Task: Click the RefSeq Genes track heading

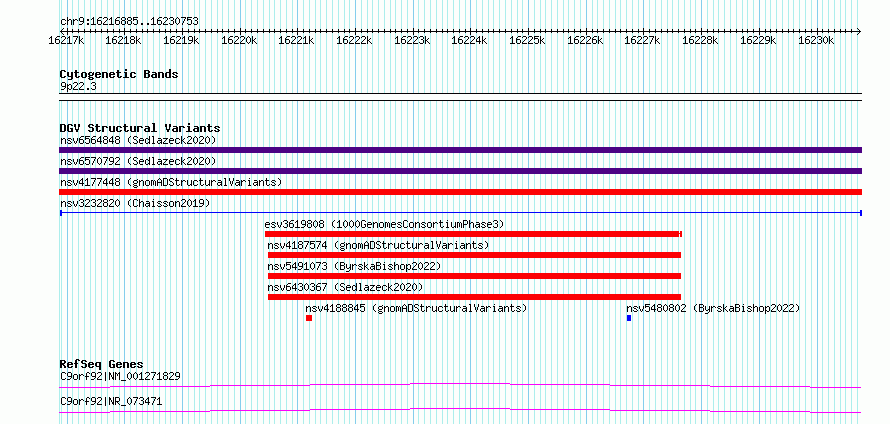Action: click(101, 364)
